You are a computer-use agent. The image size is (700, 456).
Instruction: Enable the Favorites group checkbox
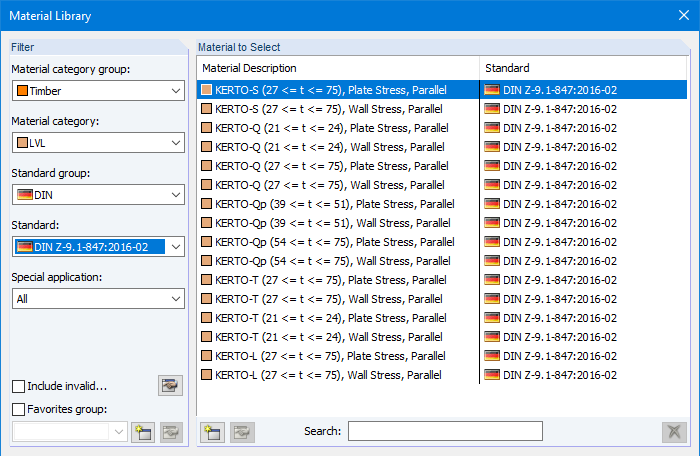pos(18,409)
